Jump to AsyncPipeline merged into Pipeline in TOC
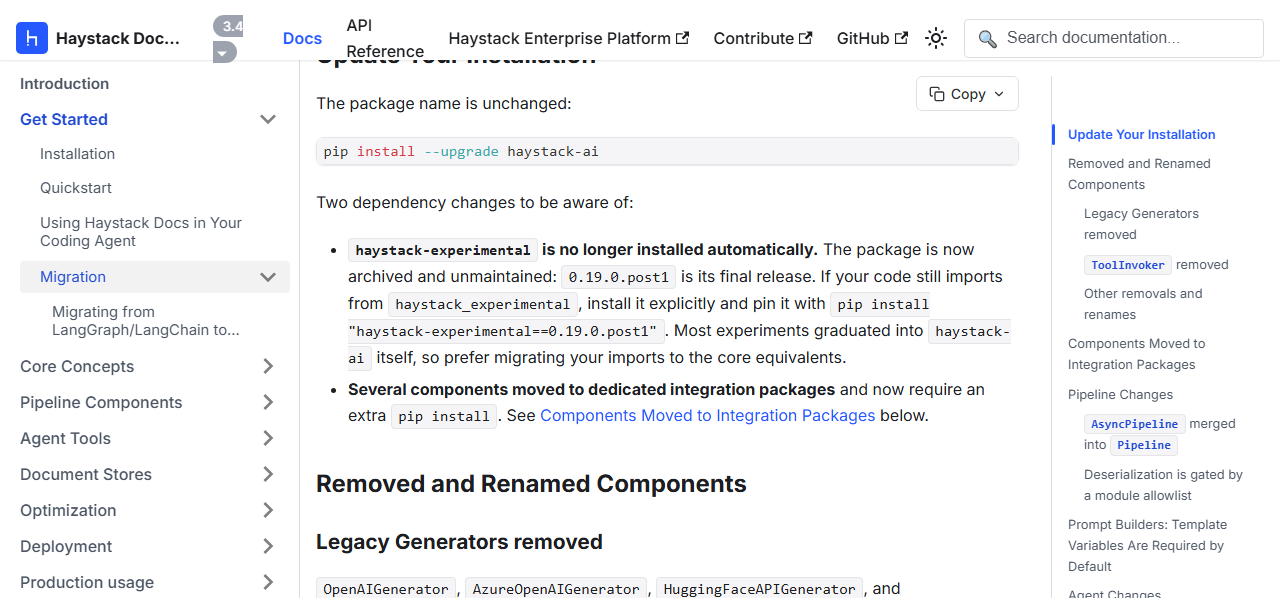This screenshot has width=1280, height=598. [x=1160, y=435]
